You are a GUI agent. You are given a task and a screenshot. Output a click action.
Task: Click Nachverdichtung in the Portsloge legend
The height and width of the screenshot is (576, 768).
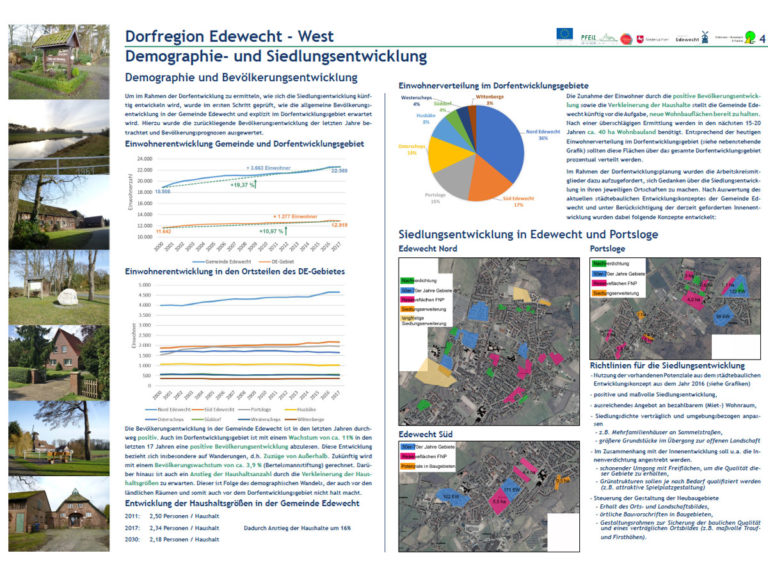[611, 264]
